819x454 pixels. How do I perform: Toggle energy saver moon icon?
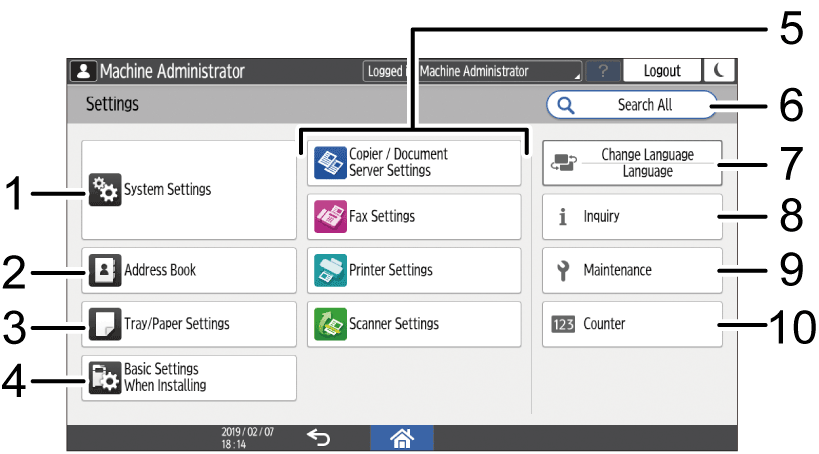click(x=719, y=71)
